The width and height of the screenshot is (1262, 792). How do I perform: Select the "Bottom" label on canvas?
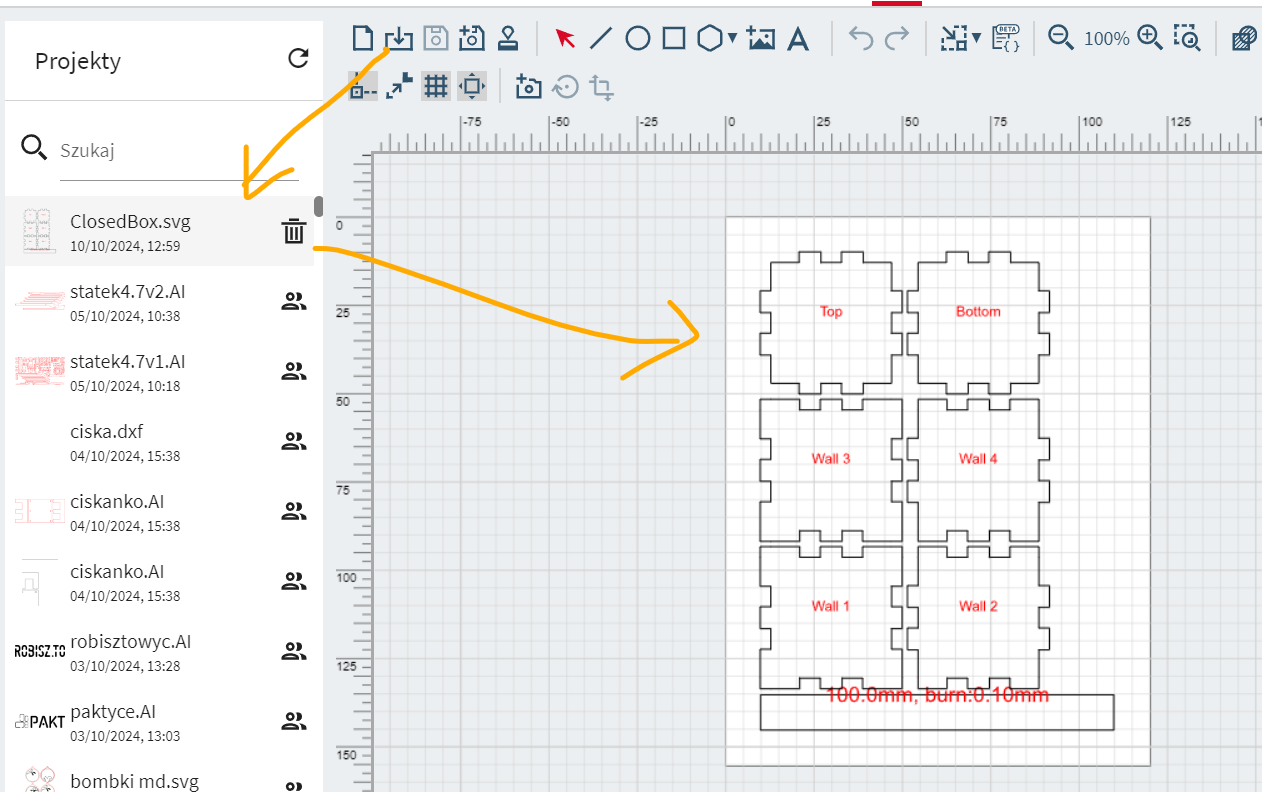pyautogui.click(x=978, y=311)
